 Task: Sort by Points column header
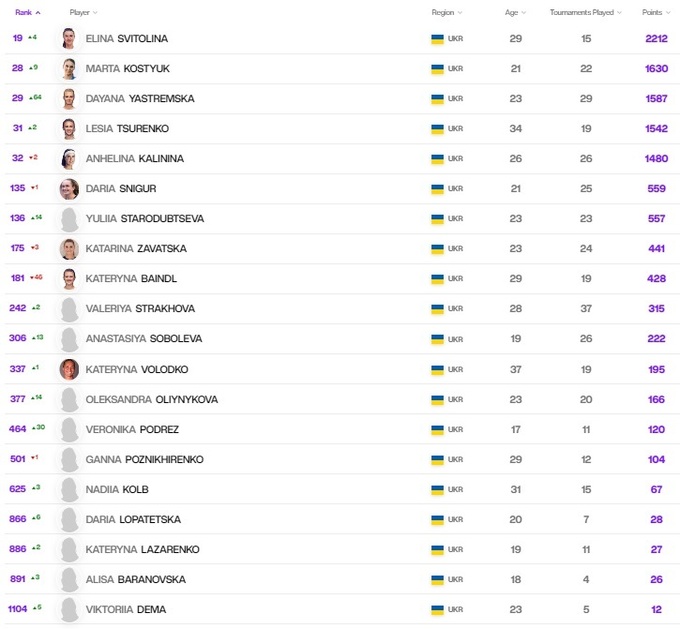pos(655,12)
